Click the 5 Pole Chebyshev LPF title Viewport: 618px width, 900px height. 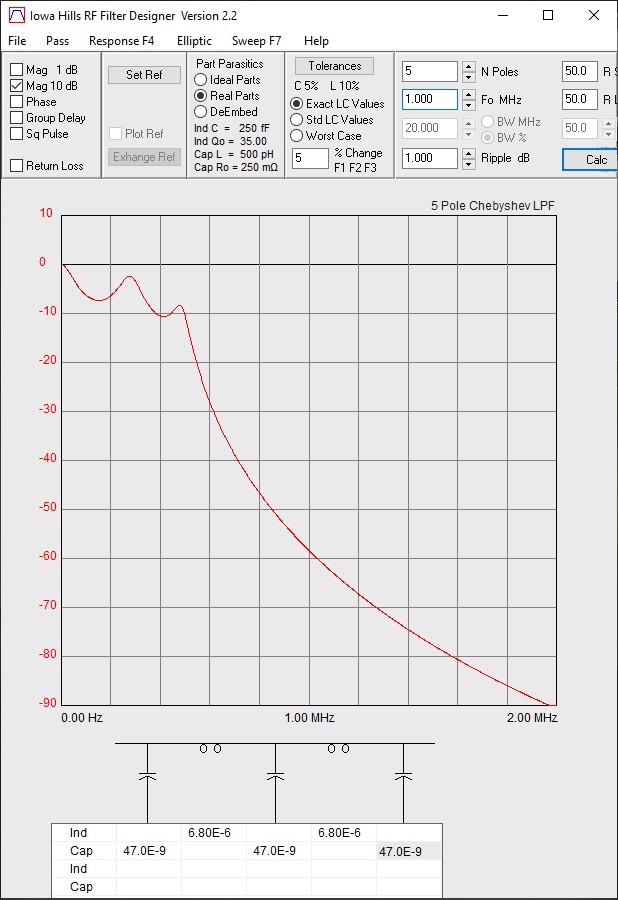[x=493, y=205]
